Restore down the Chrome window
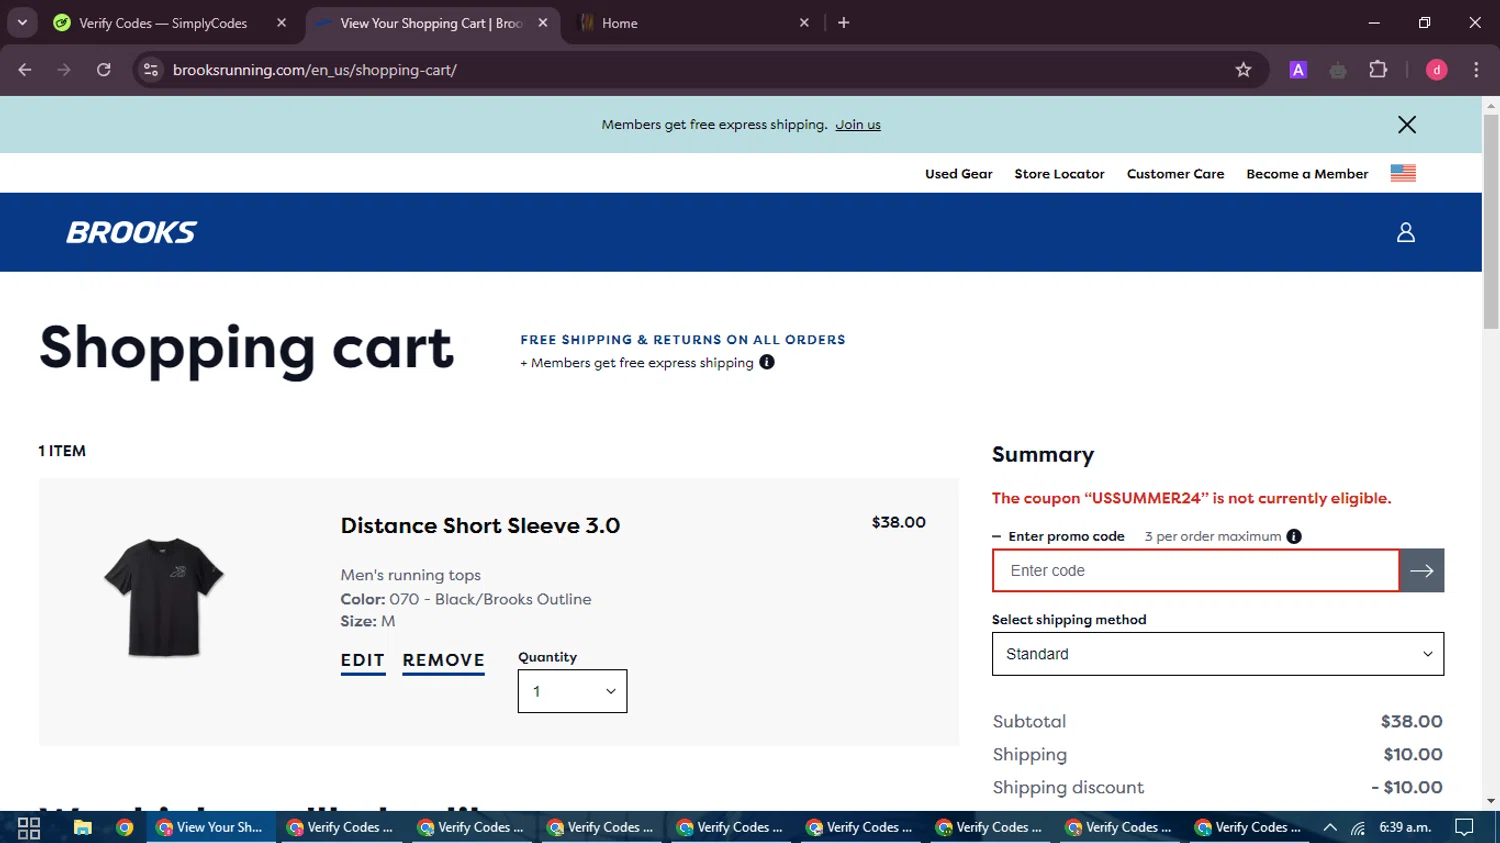The width and height of the screenshot is (1500, 843). pos(1425,22)
